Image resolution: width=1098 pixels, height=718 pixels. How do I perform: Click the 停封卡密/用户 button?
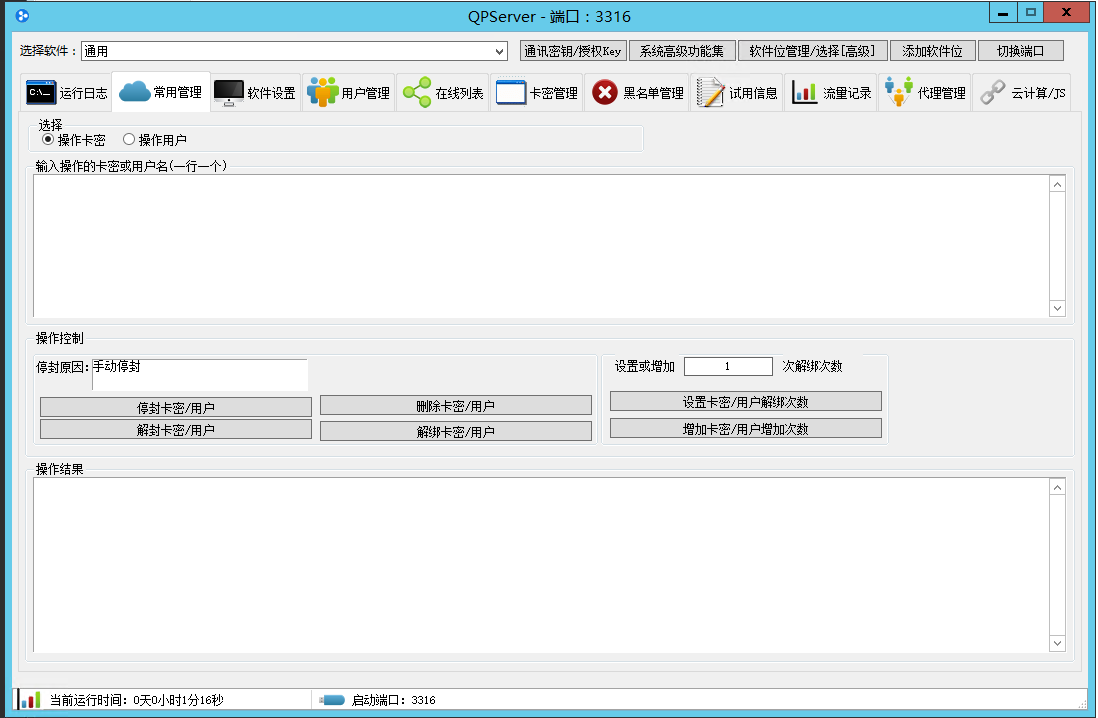175,407
